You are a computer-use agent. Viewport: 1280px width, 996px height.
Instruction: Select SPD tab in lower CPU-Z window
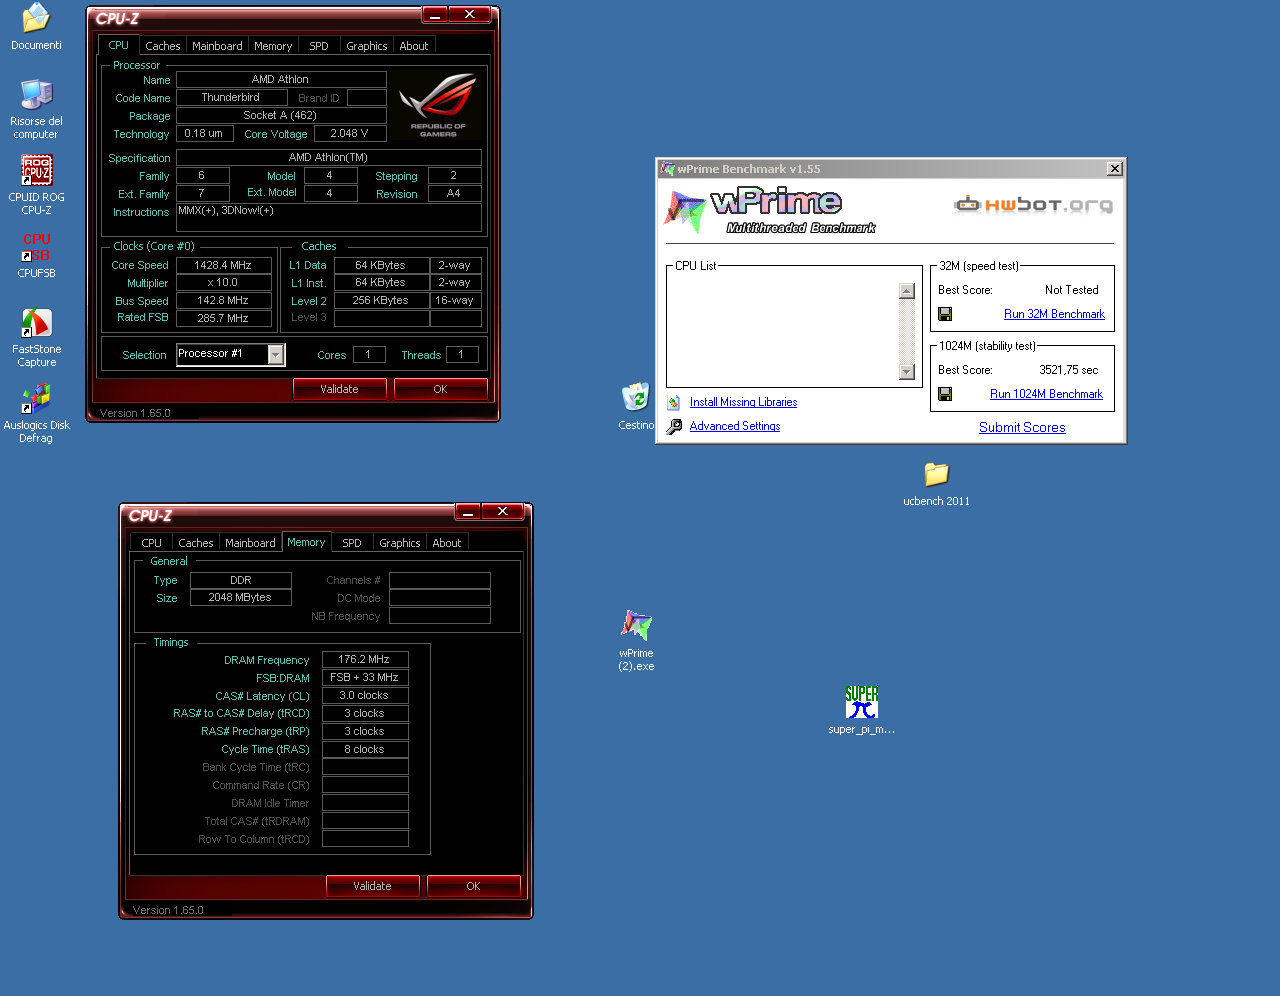[352, 543]
